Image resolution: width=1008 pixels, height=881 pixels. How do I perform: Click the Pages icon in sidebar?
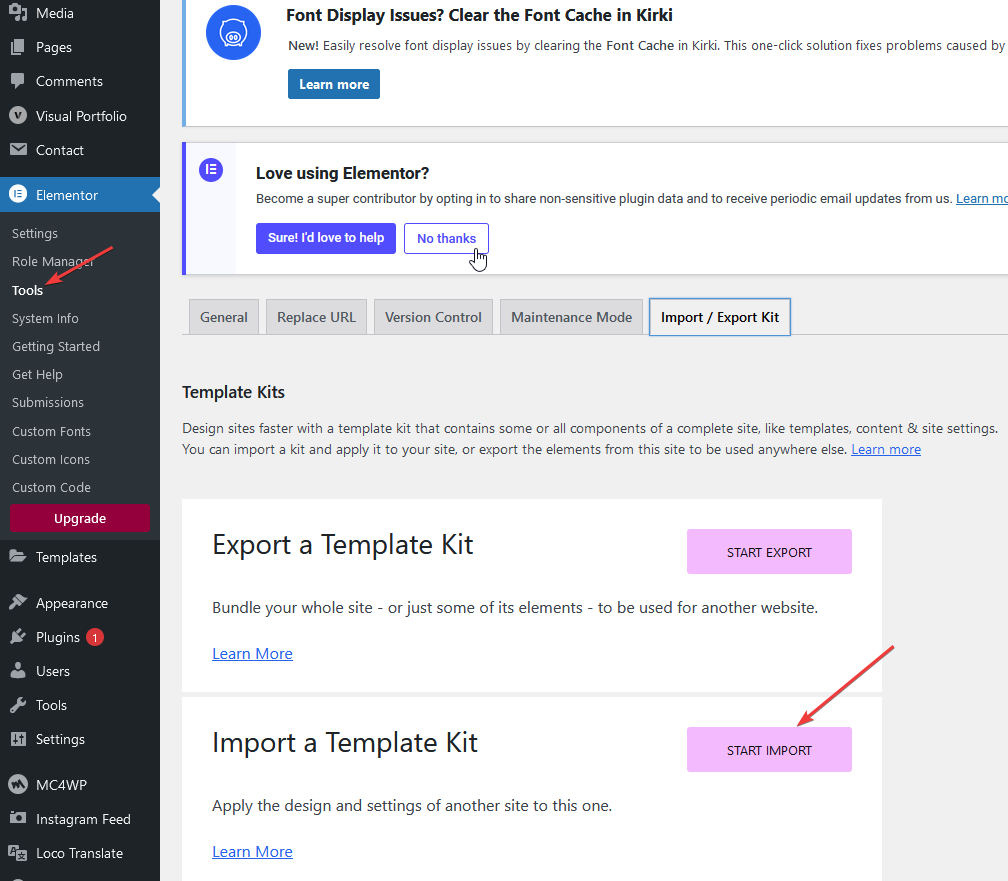pyautogui.click(x=18, y=47)
